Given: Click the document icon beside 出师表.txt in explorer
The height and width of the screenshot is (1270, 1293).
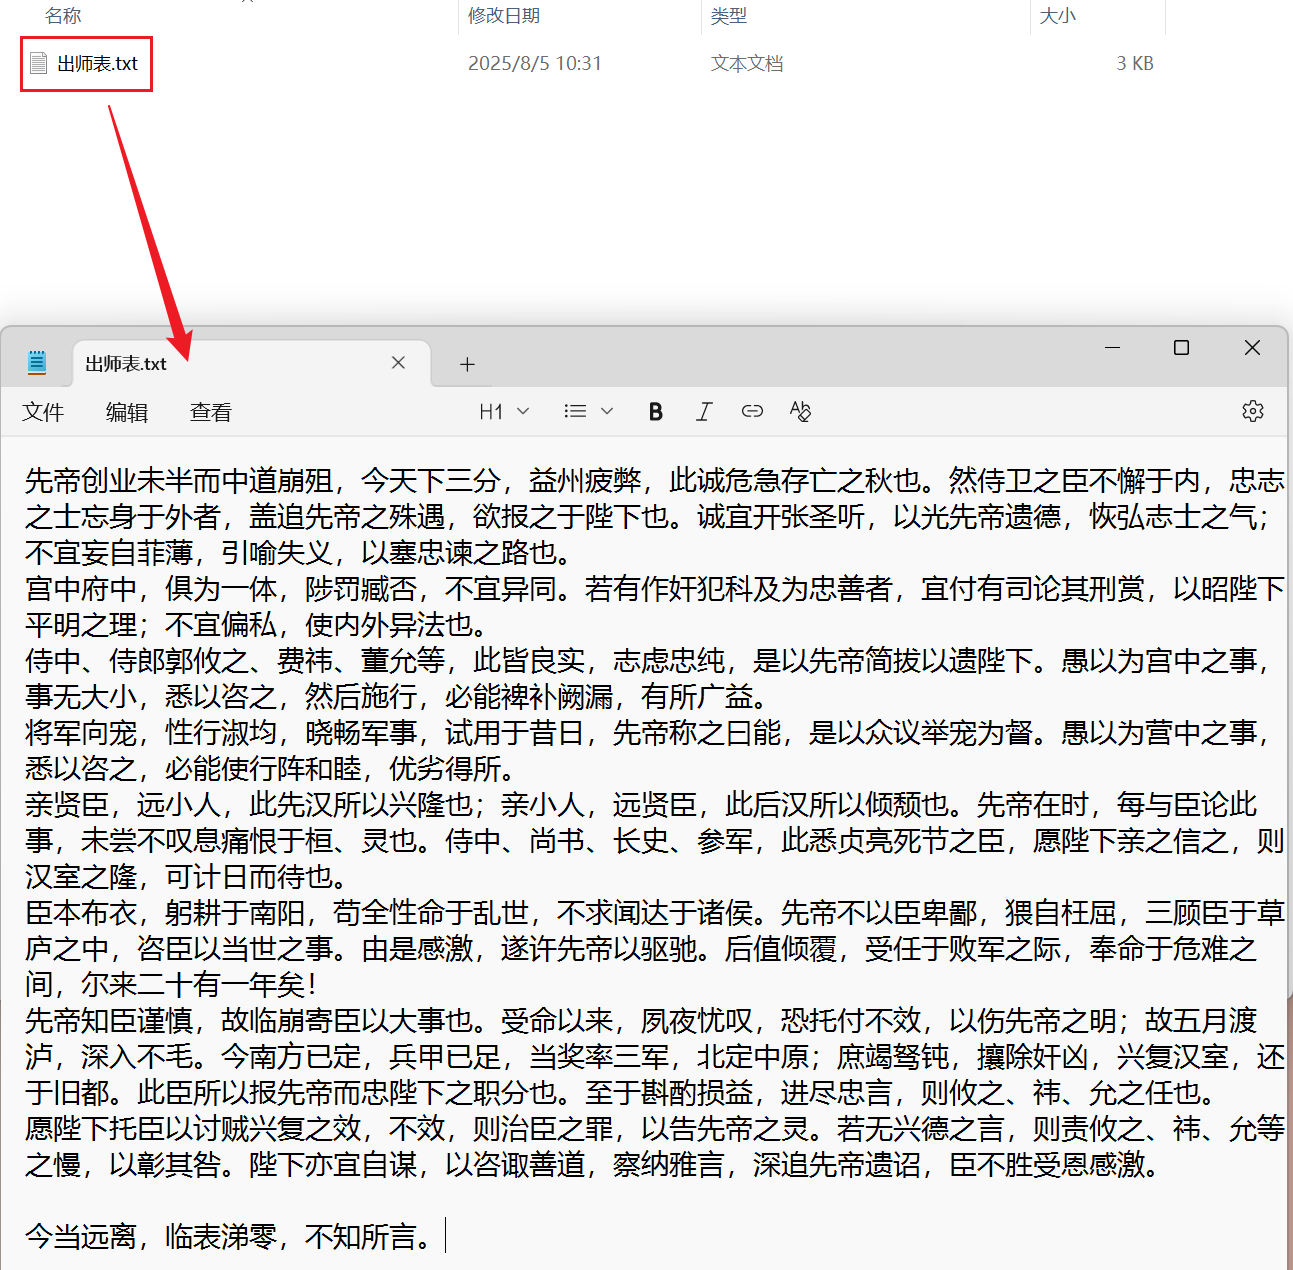Looking at the screenshot, I should (37, 62).
